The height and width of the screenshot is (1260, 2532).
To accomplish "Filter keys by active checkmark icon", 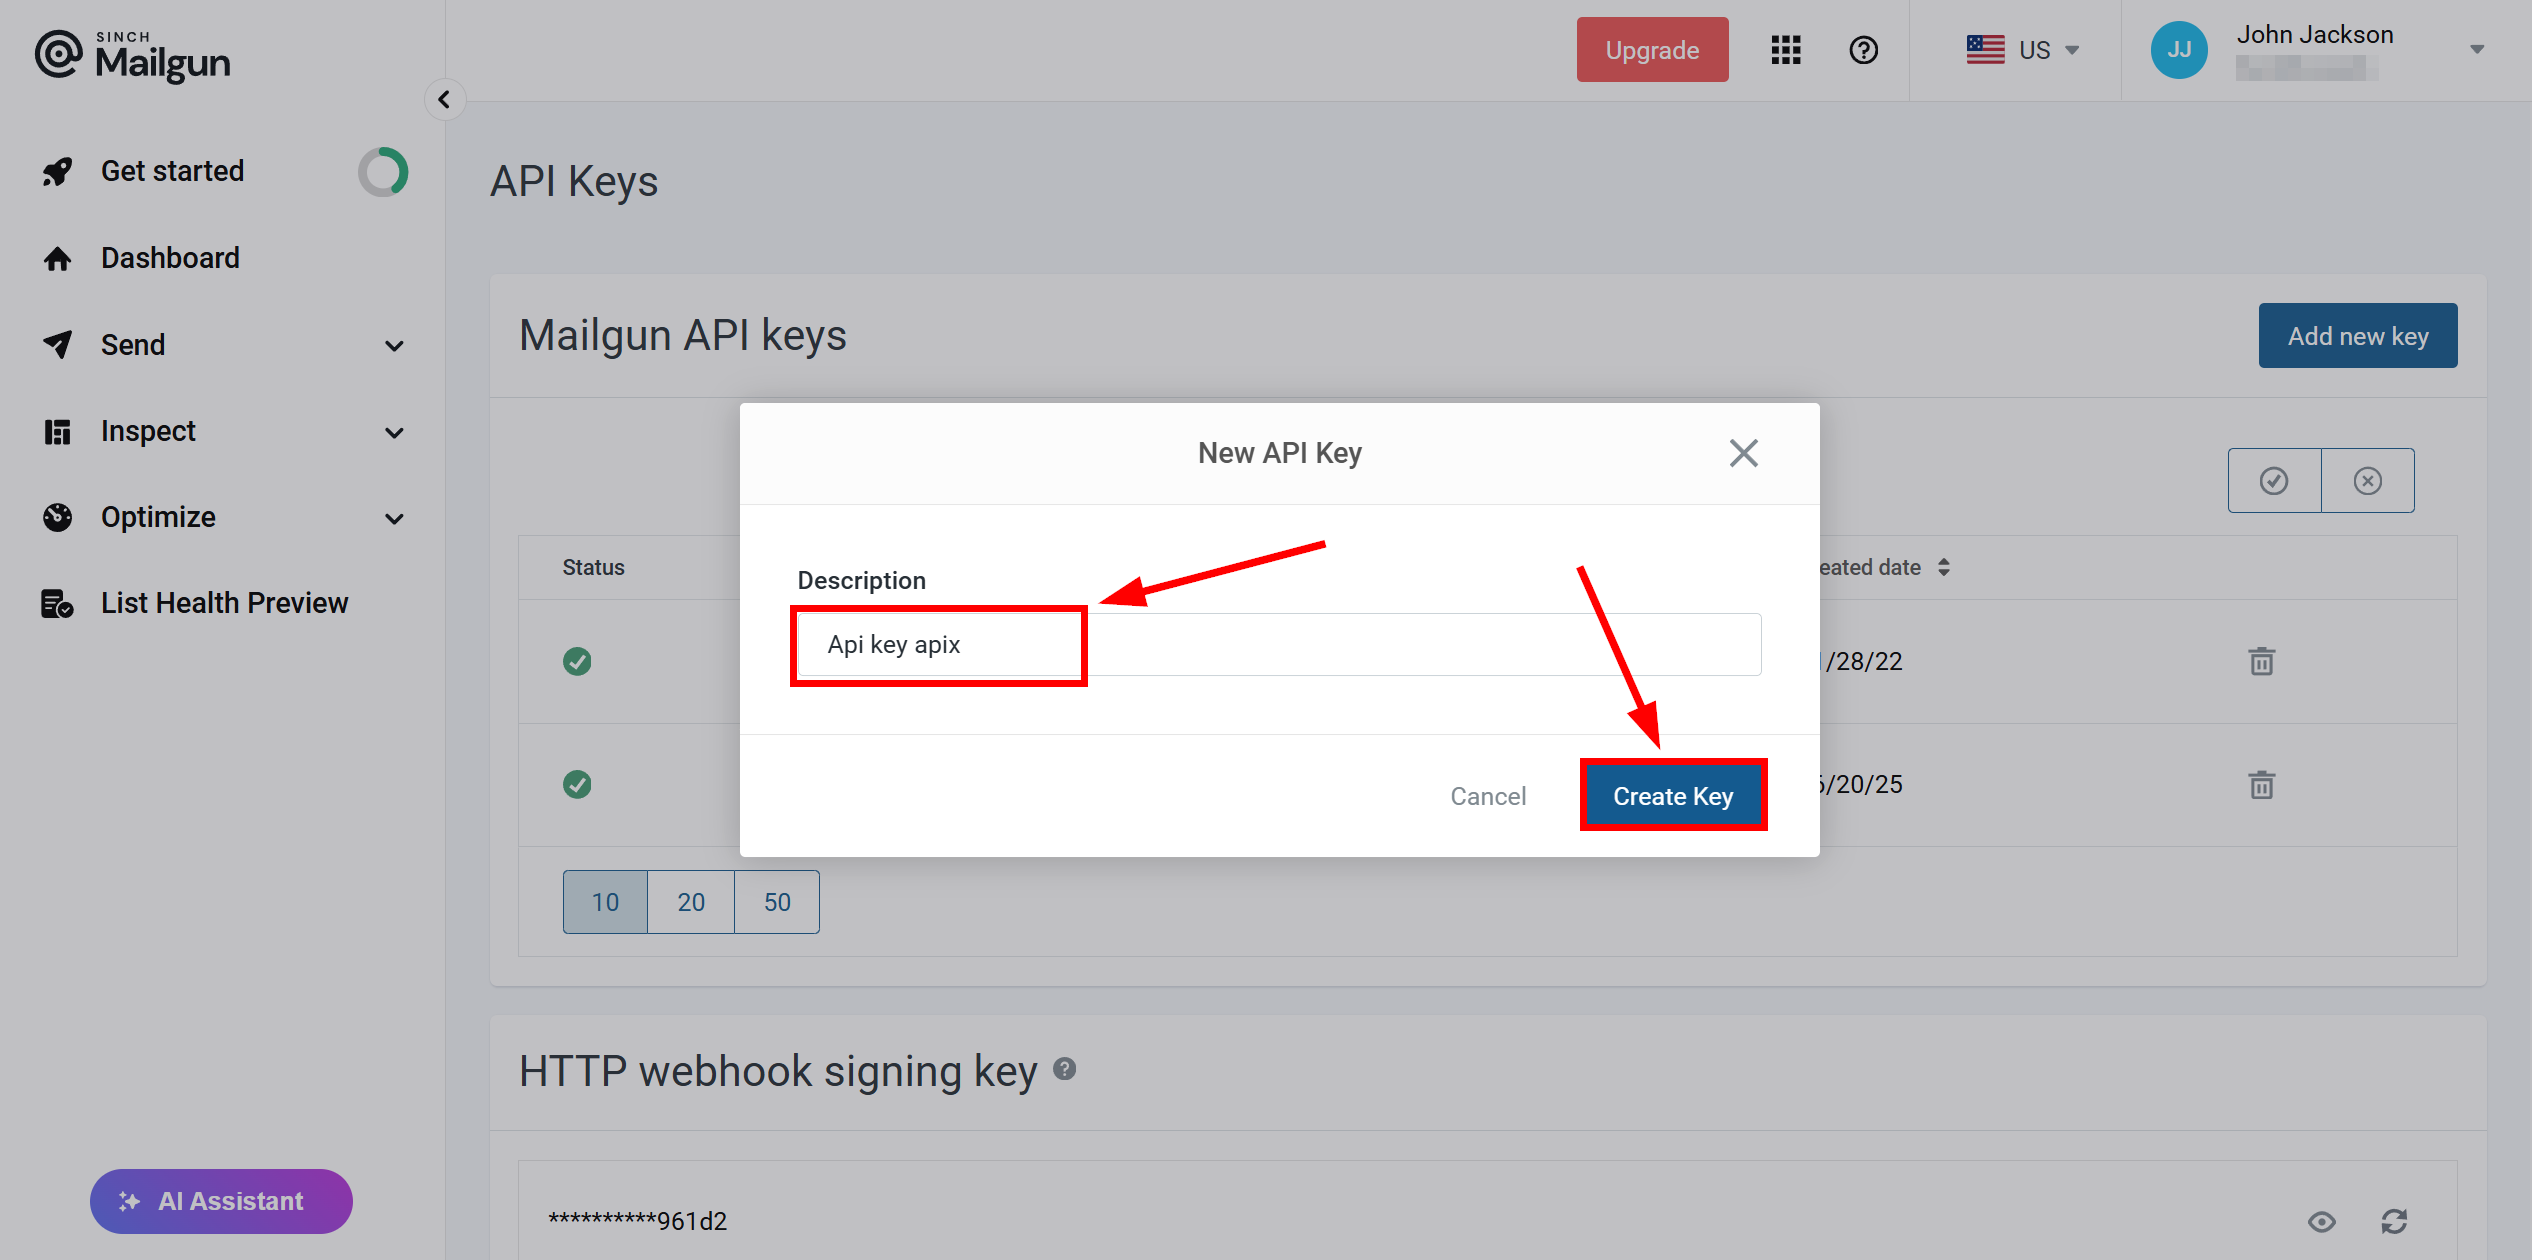I will (x=2274, y=481).
